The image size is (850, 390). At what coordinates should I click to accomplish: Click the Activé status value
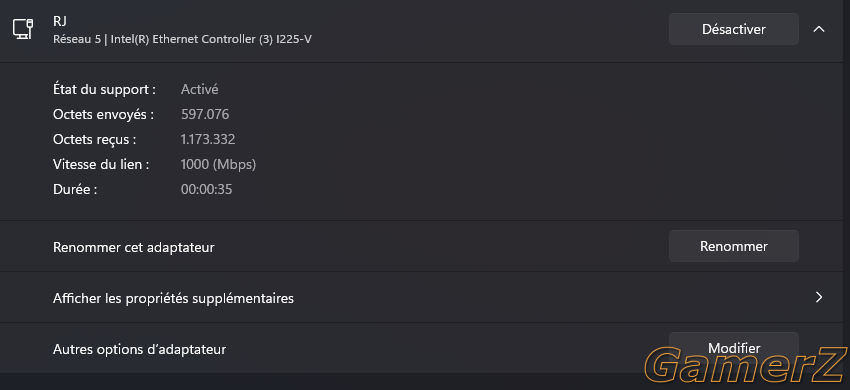pyautogui.click(x=199, y=89)
